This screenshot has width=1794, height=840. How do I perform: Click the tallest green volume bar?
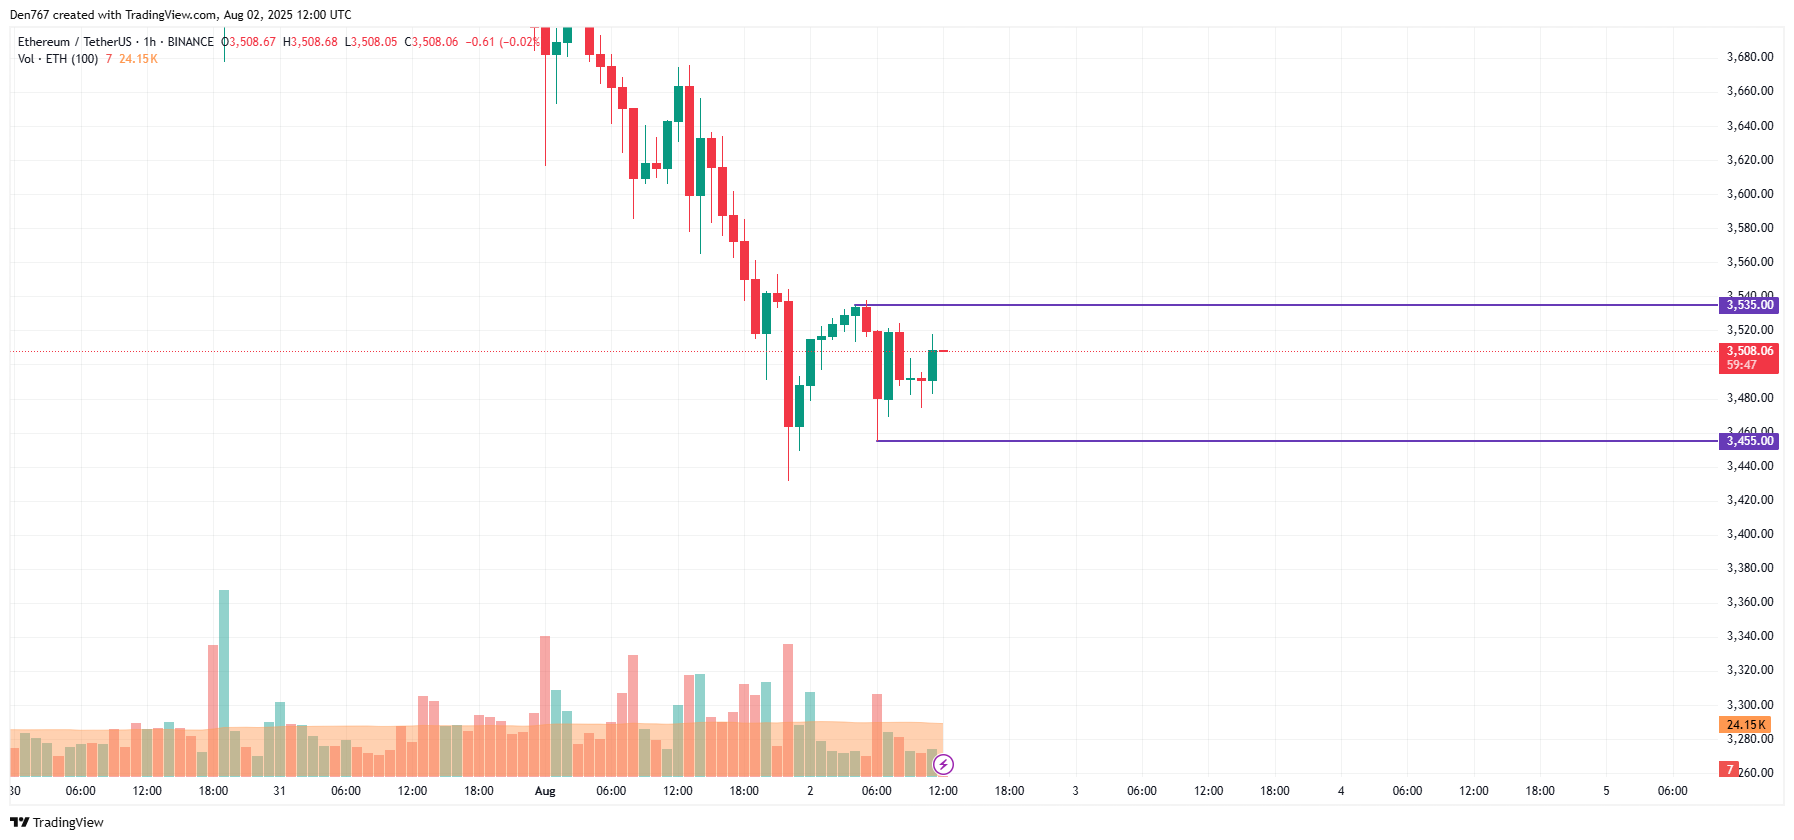coord(224,683)
